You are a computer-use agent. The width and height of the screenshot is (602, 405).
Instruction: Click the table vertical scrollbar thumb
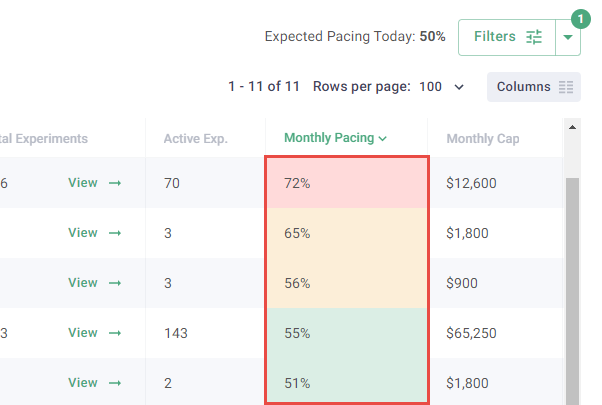click(x=572, y=290)
